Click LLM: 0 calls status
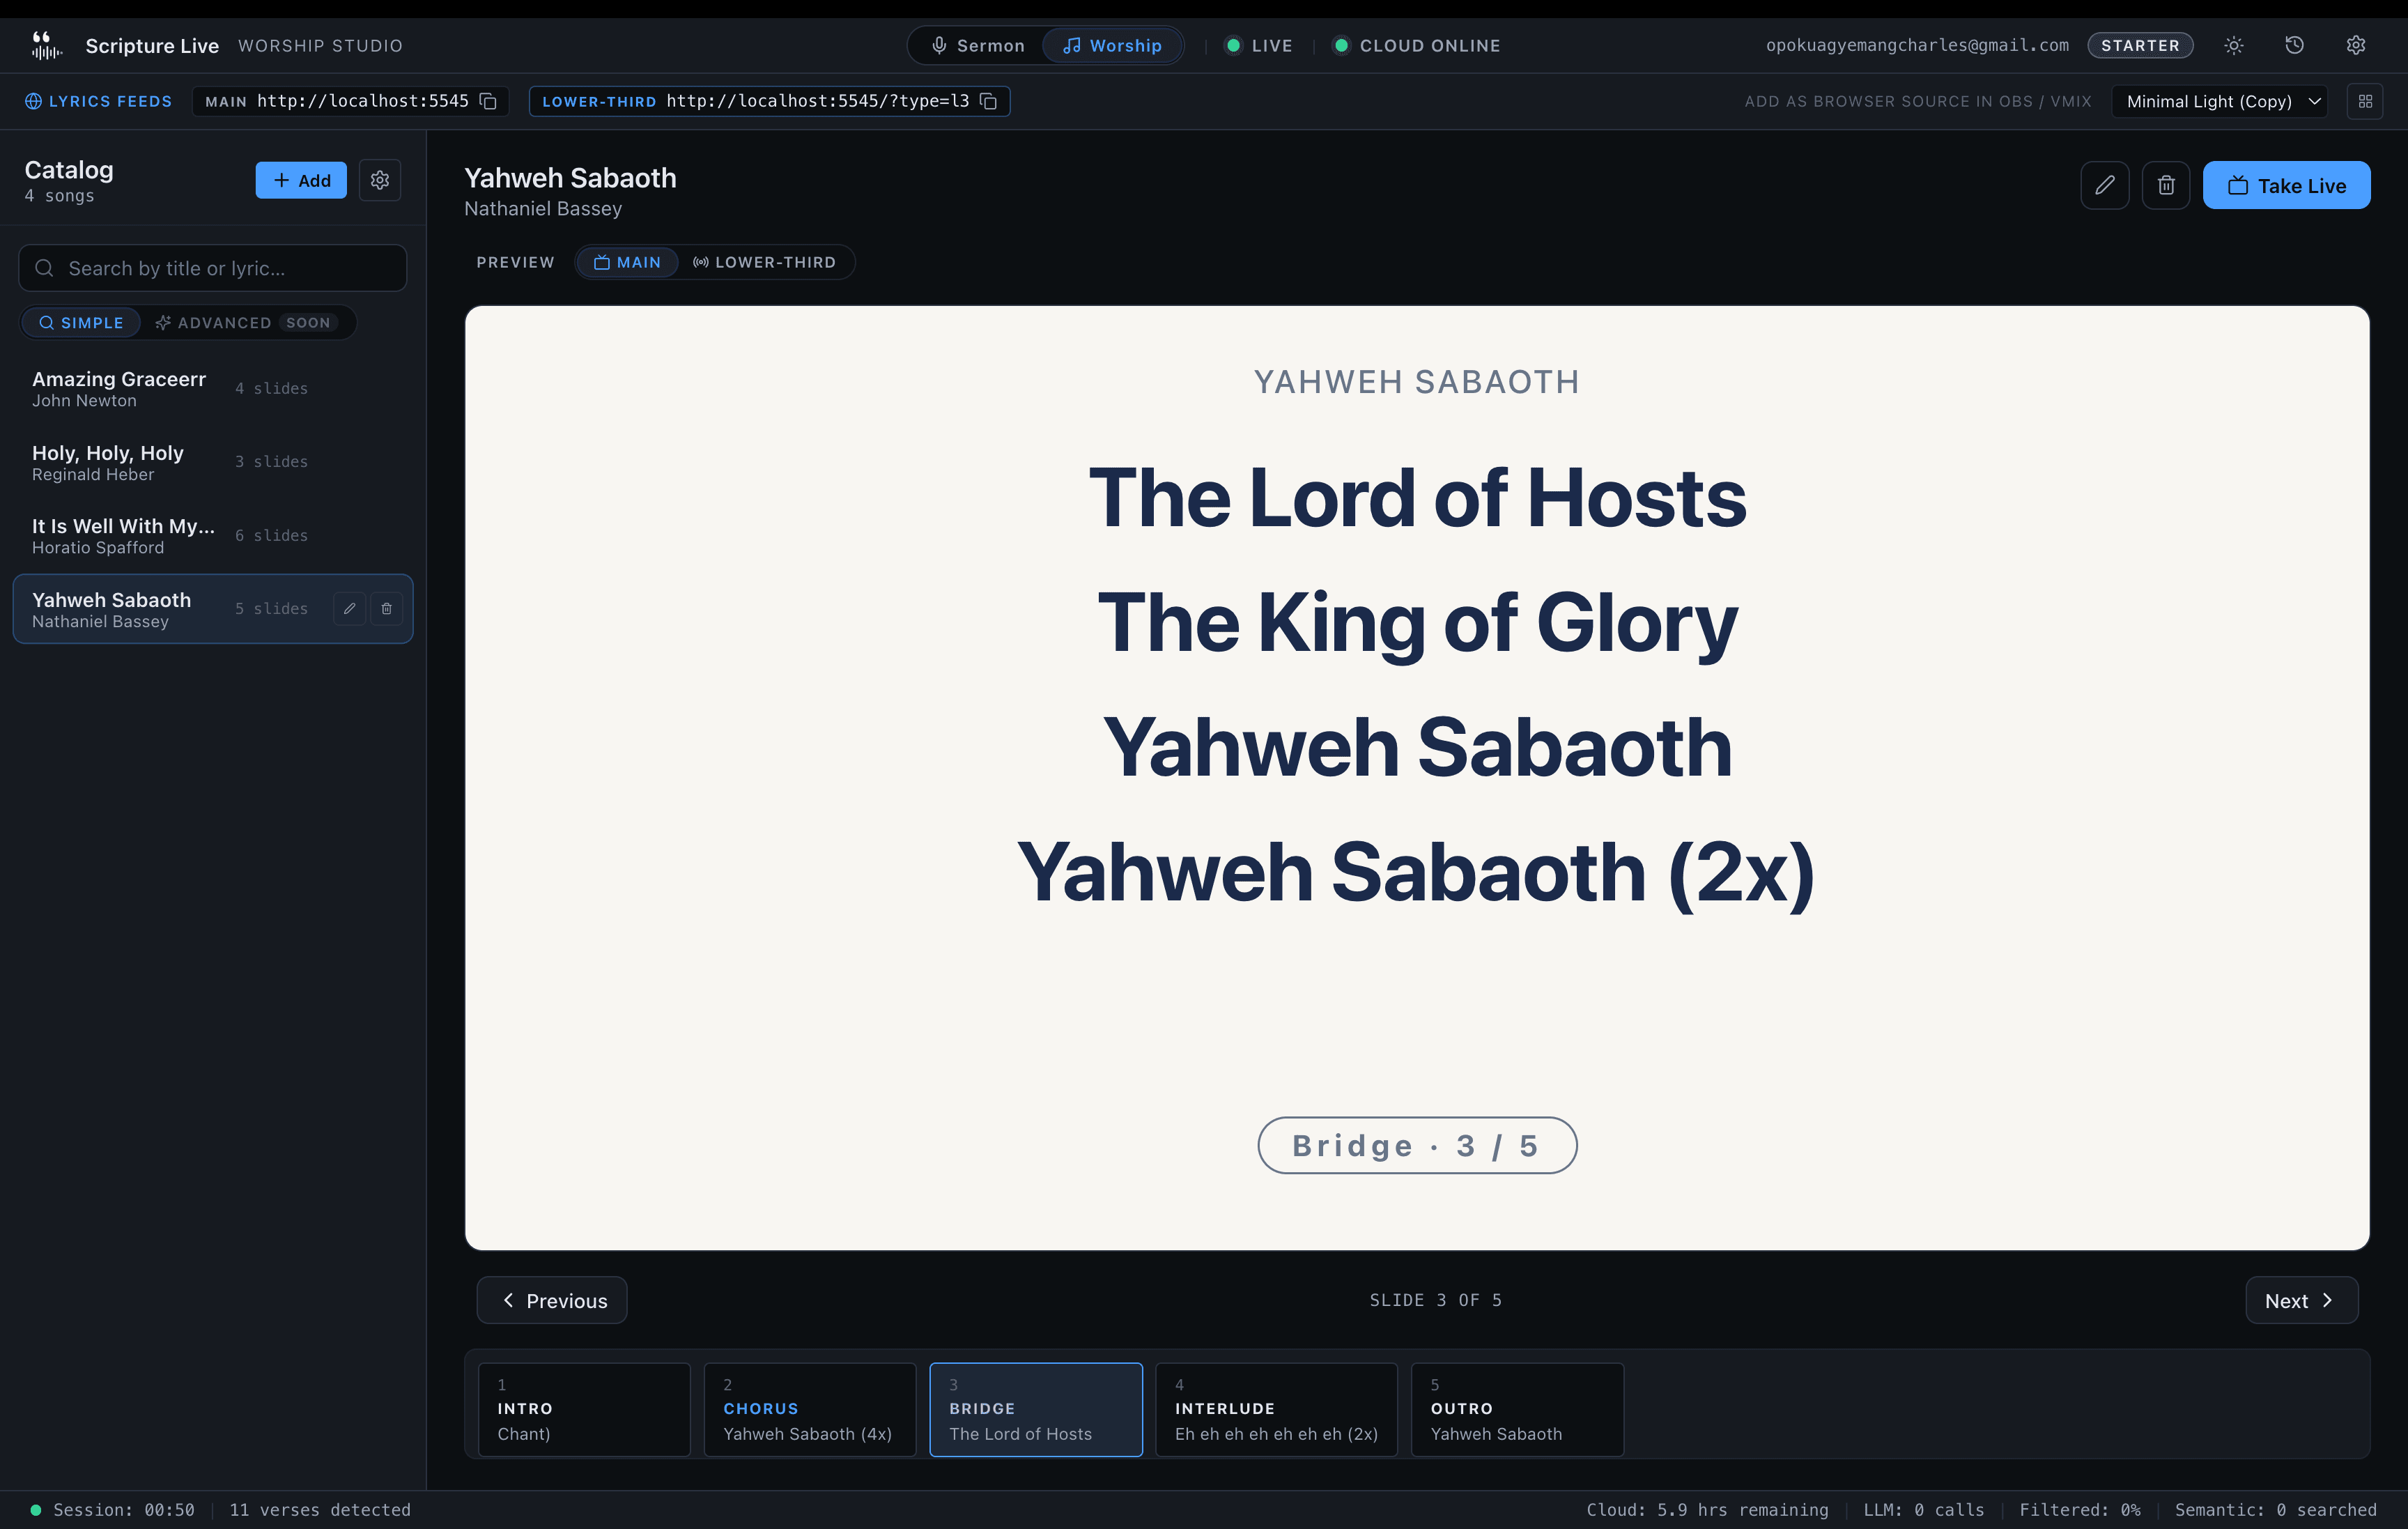This screenshot has height=1529, width=2408. click(1924, 1510)
